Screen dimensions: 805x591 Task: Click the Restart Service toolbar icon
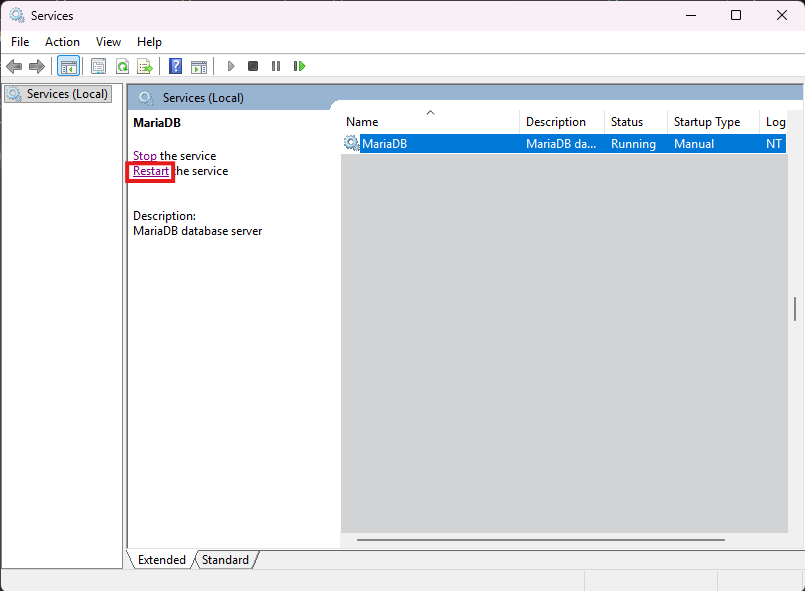pyautogui.click(x=299, y=66)
